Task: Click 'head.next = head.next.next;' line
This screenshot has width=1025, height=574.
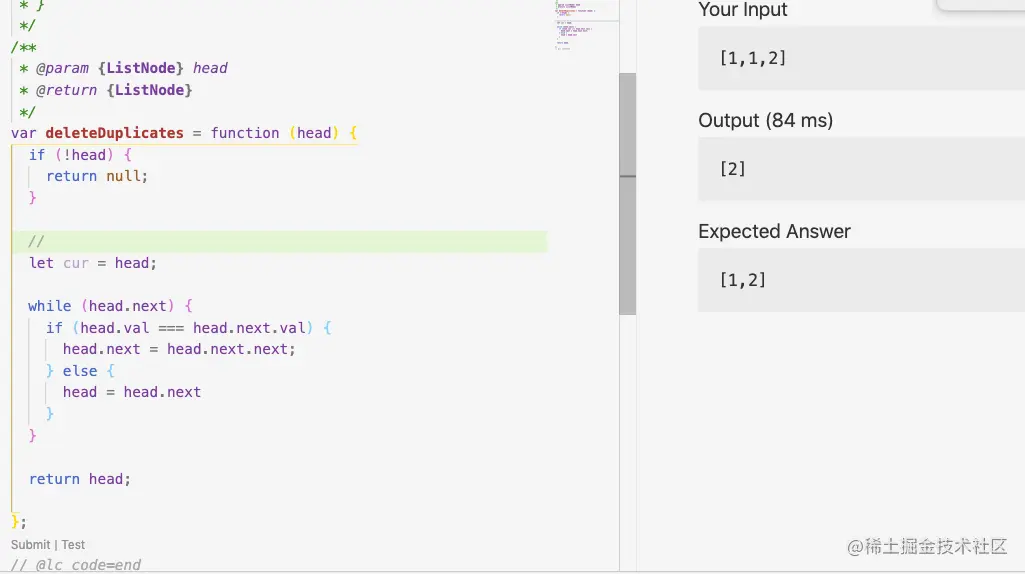Action: [179, 349]
